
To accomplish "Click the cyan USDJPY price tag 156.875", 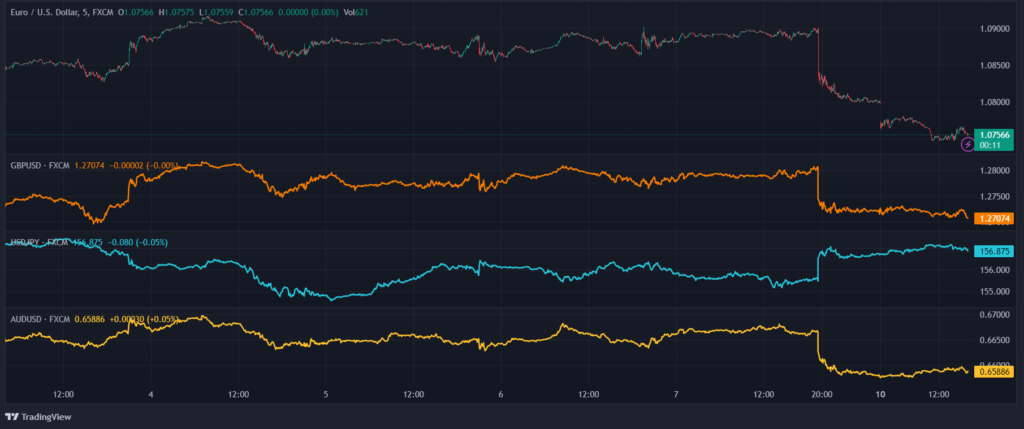I will pos(993,251).
